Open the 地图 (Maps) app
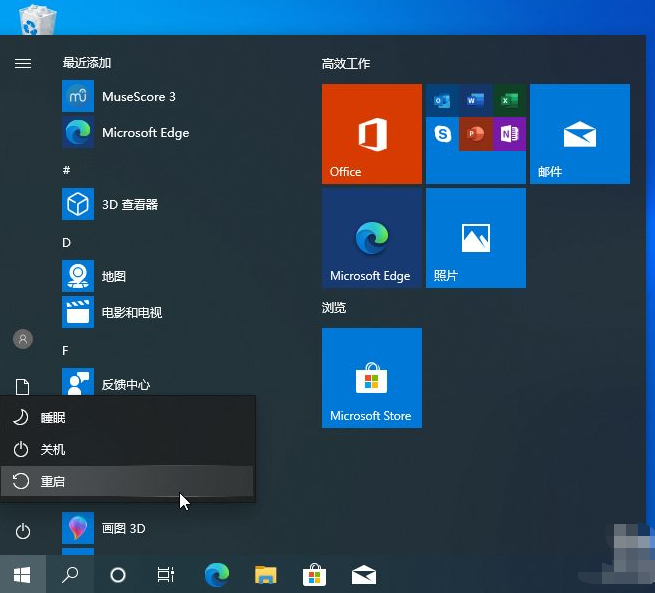Image resolution: width=655 pixels, height=593 pixels. 113,277
